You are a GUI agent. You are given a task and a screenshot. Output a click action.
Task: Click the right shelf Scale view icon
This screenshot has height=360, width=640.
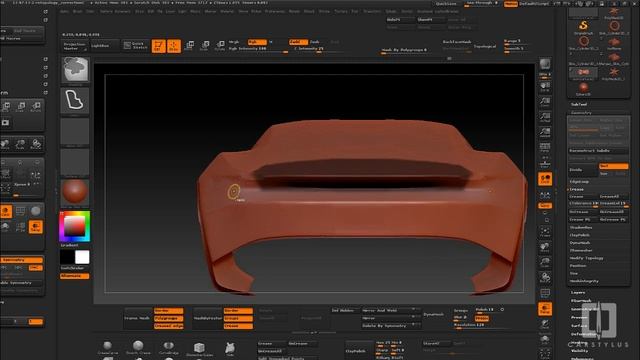coord(545,262)
